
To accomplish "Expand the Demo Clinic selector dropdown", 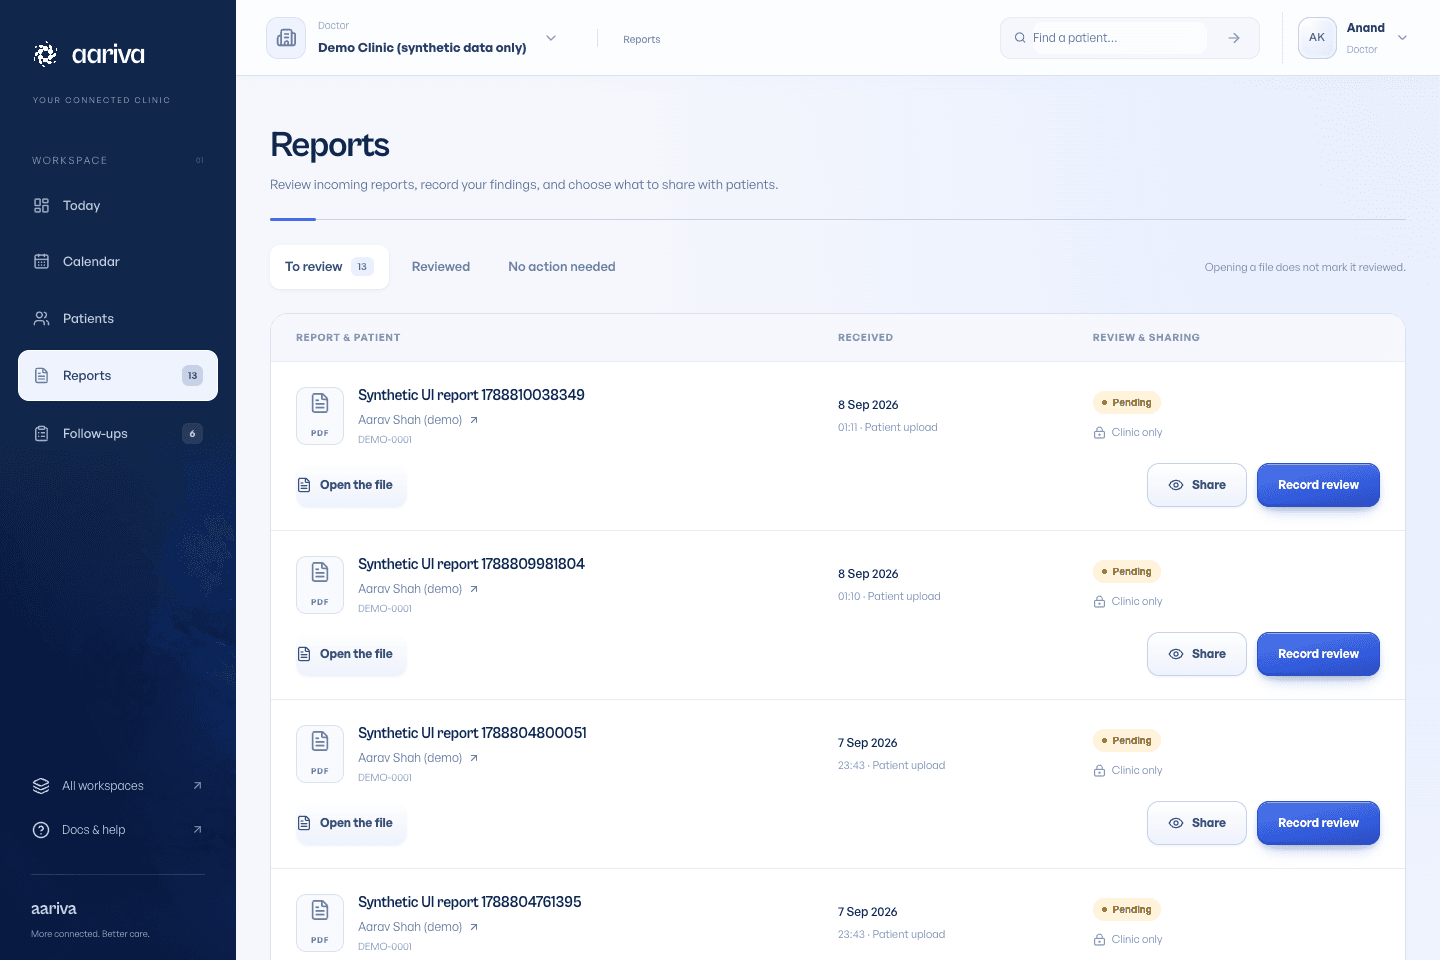I will tap(551, 38).
